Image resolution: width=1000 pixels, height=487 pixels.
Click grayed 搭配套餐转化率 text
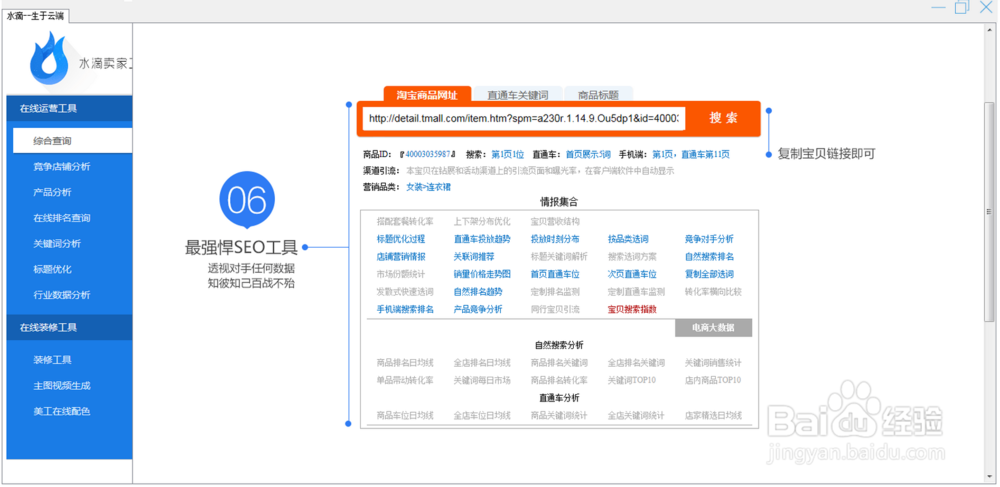pos(405,222)
